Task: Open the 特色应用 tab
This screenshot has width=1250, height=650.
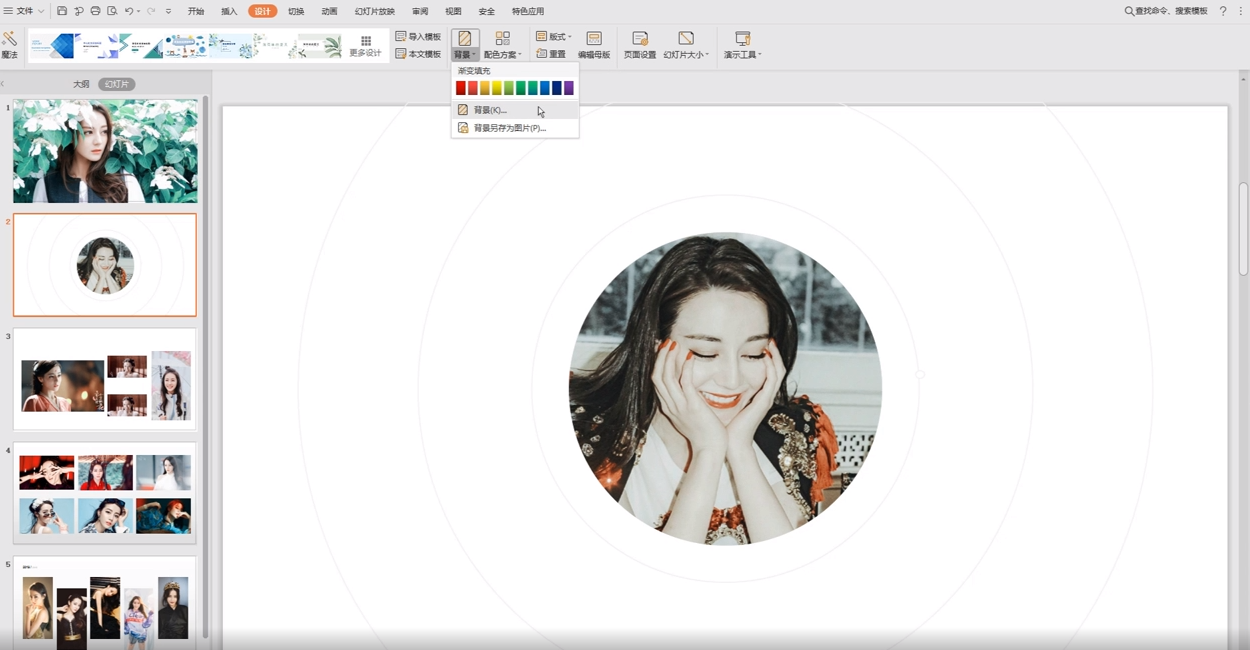Action: point(528,11)
